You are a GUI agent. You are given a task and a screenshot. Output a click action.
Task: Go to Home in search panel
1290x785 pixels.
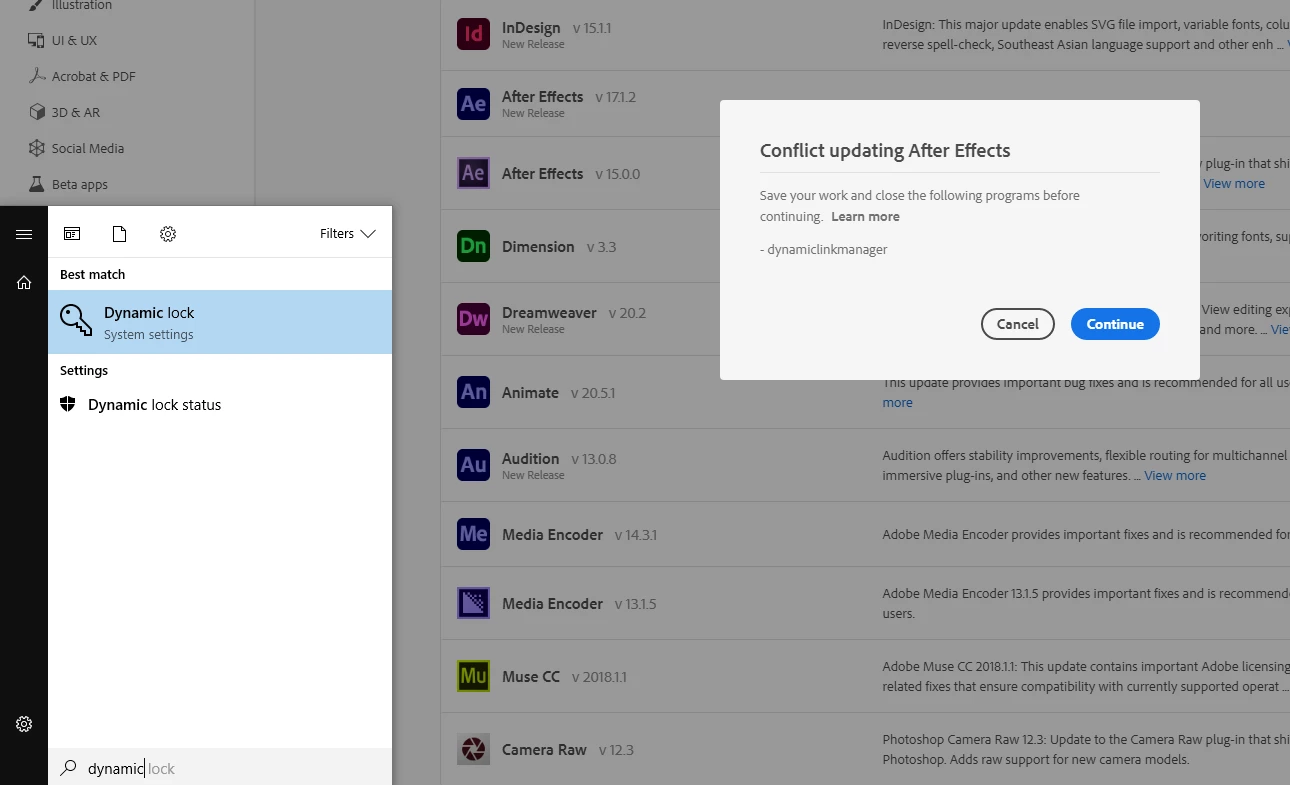(x=24, y=283)
